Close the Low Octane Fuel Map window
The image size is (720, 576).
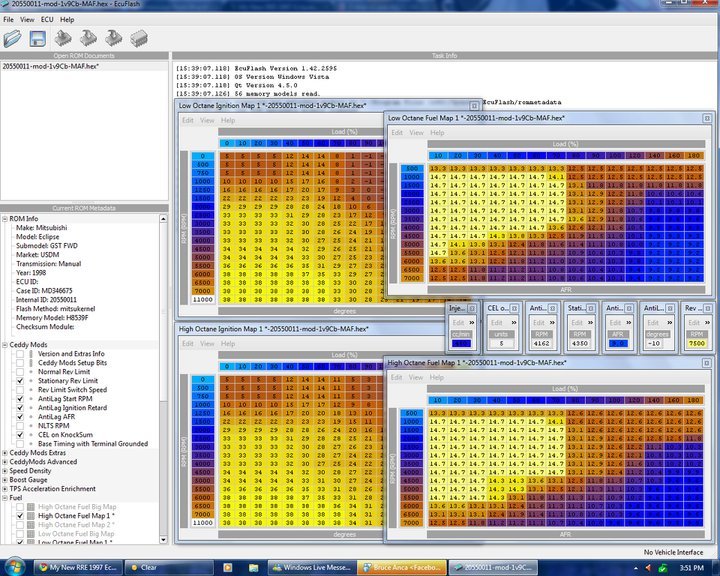pyautogui.click(x=706, y=118)
